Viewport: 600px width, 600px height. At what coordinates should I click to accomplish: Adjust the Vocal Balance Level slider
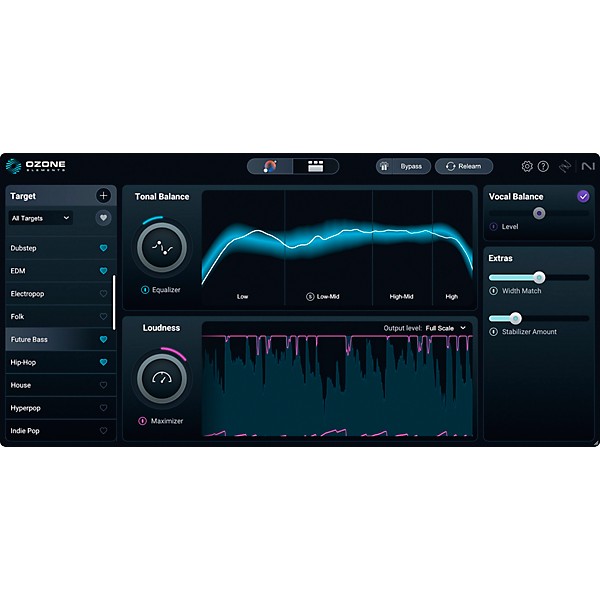point(539,213)
